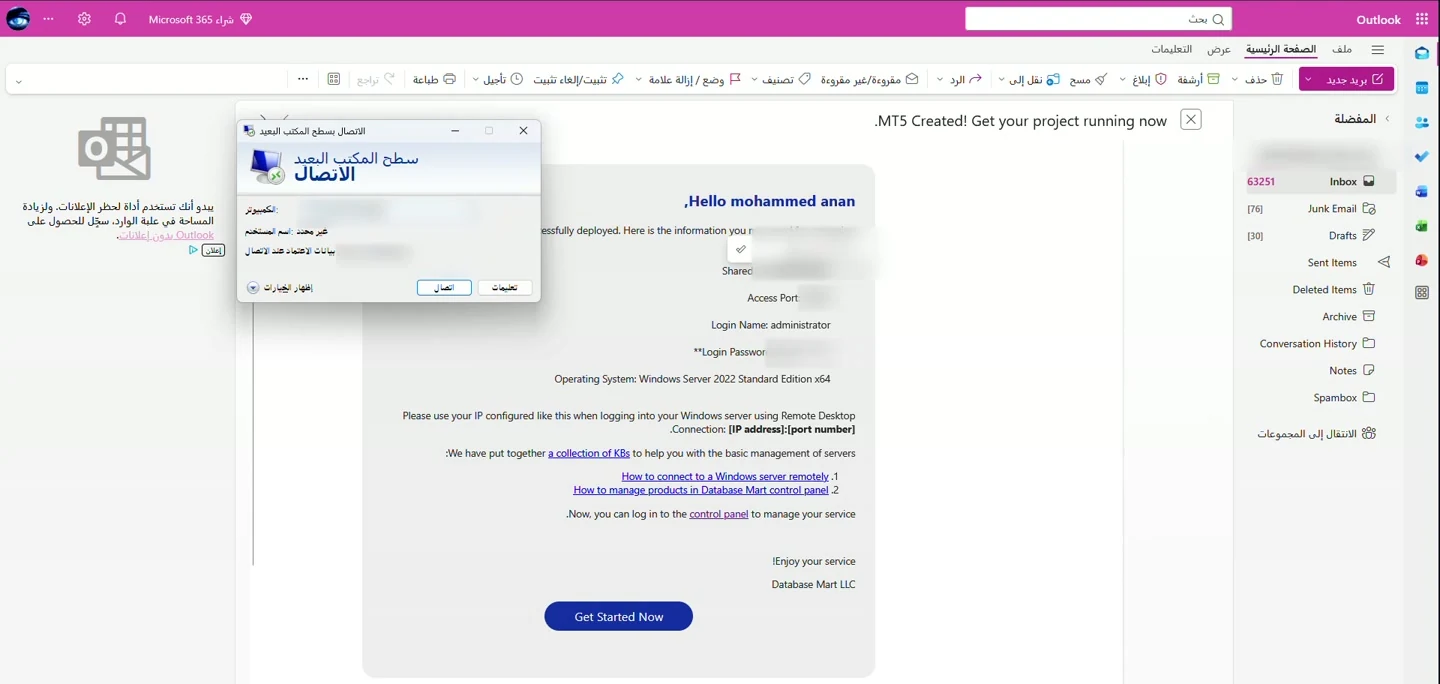Click the view settings icon beside undo
This screenshot has height=684, width=1440.
(x=334, y=79)
